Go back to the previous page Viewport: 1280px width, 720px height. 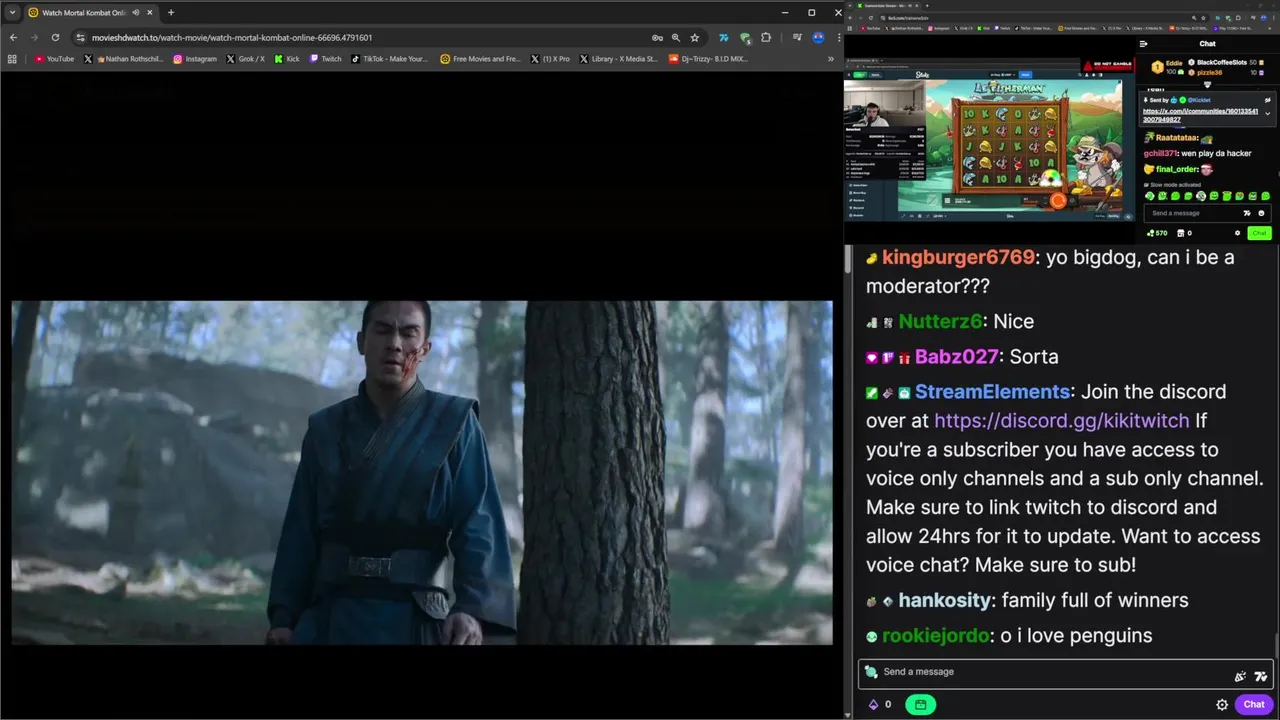13,38
